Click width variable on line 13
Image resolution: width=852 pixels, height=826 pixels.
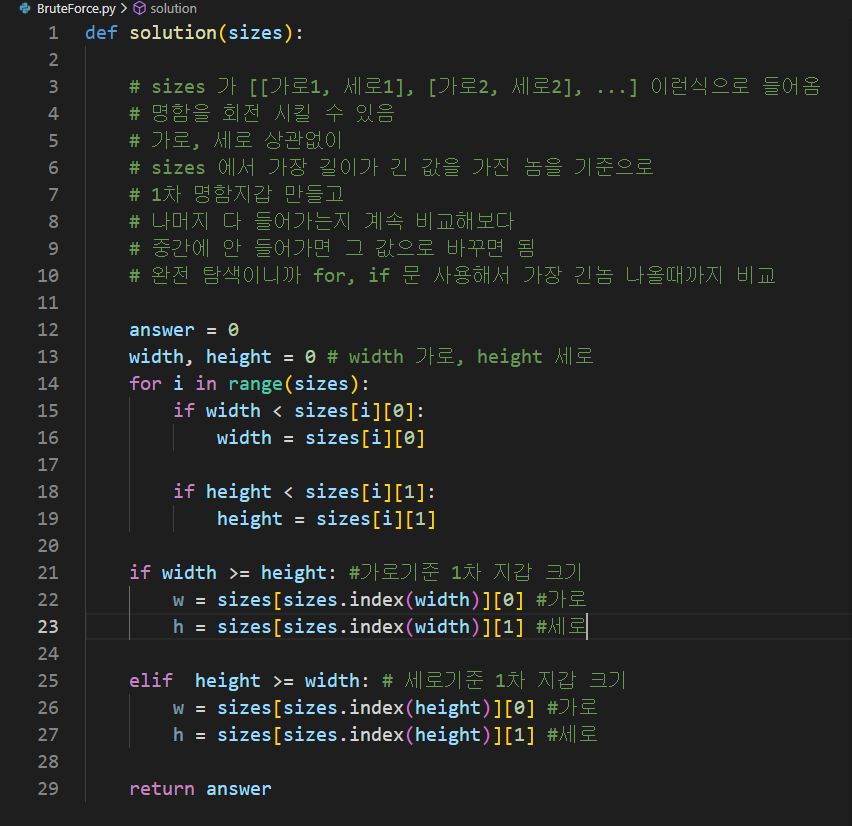click(x=156, y=356)
